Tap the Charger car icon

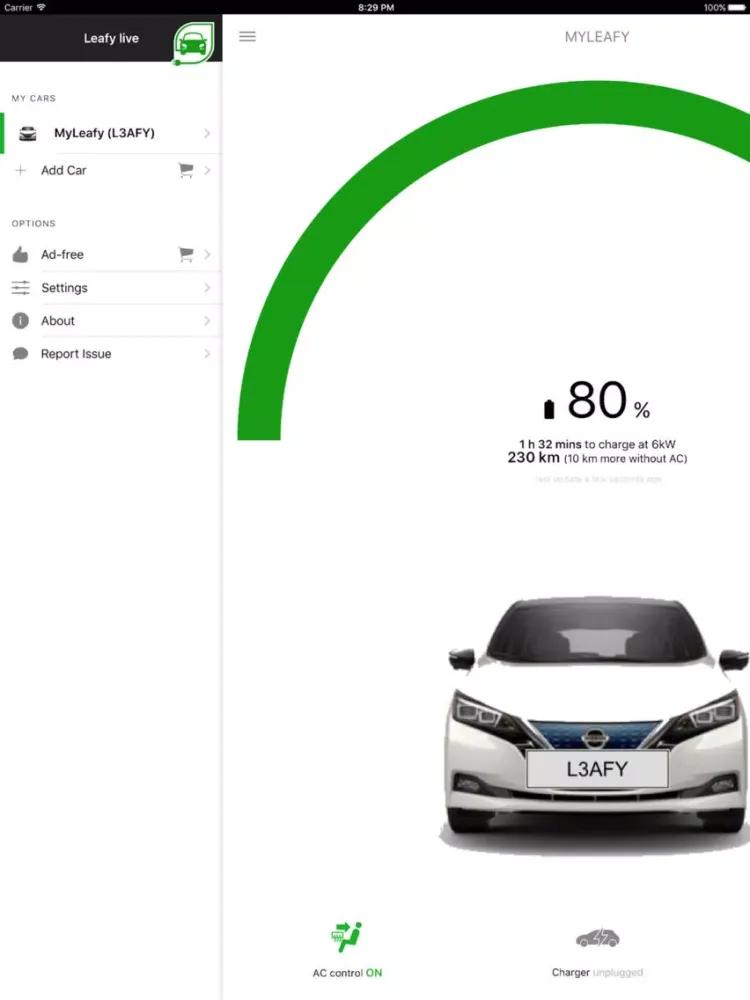point(598,938)
